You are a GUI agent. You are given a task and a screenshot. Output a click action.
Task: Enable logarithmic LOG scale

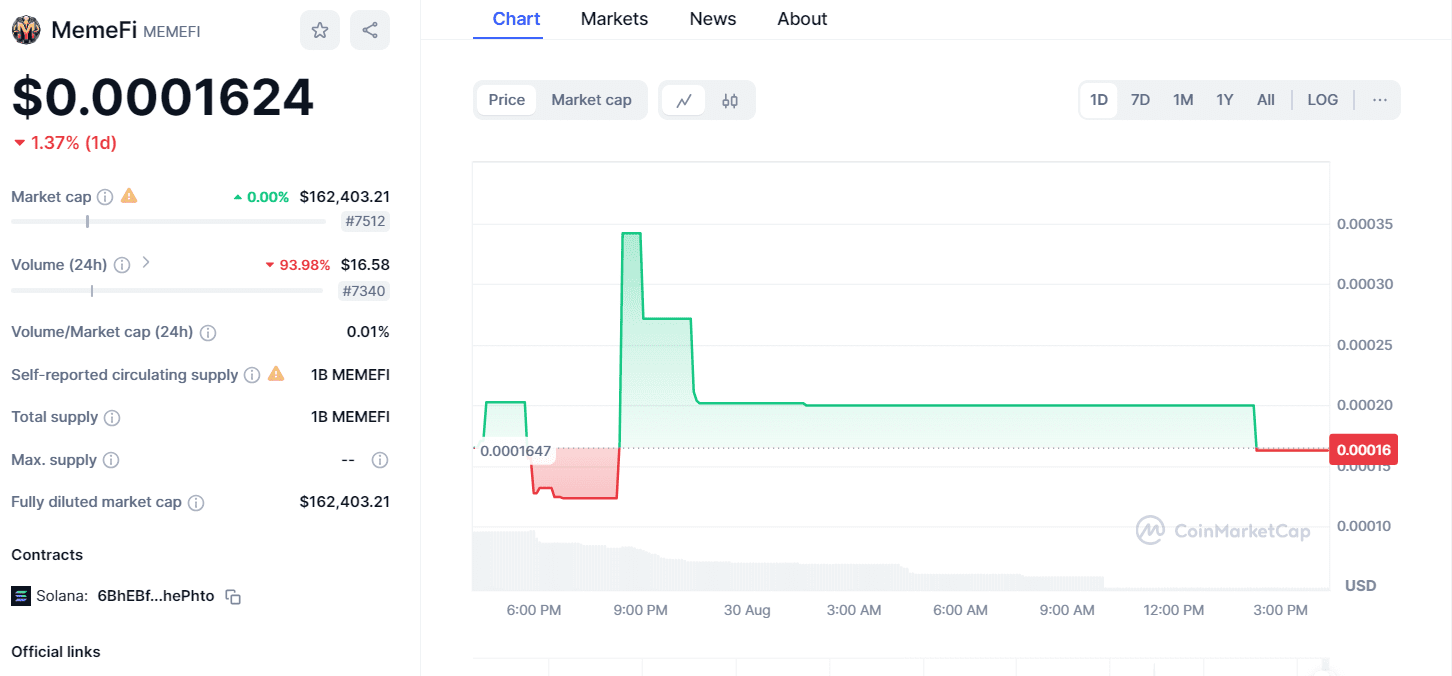tap(1322, 99)
